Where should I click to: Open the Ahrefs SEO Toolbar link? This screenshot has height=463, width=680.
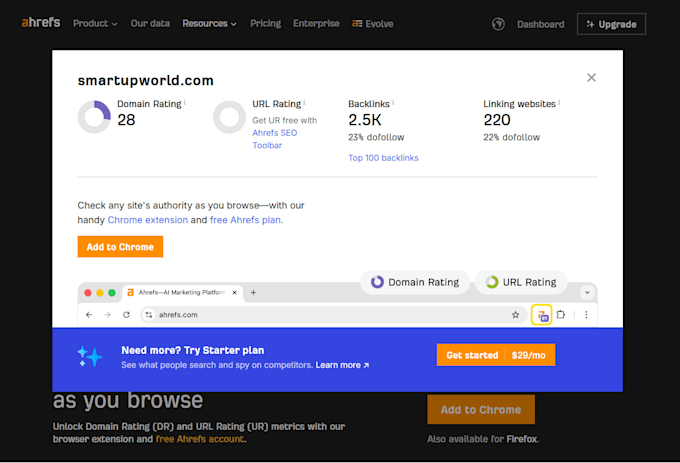pyautogui.click(x=275, y=139)
